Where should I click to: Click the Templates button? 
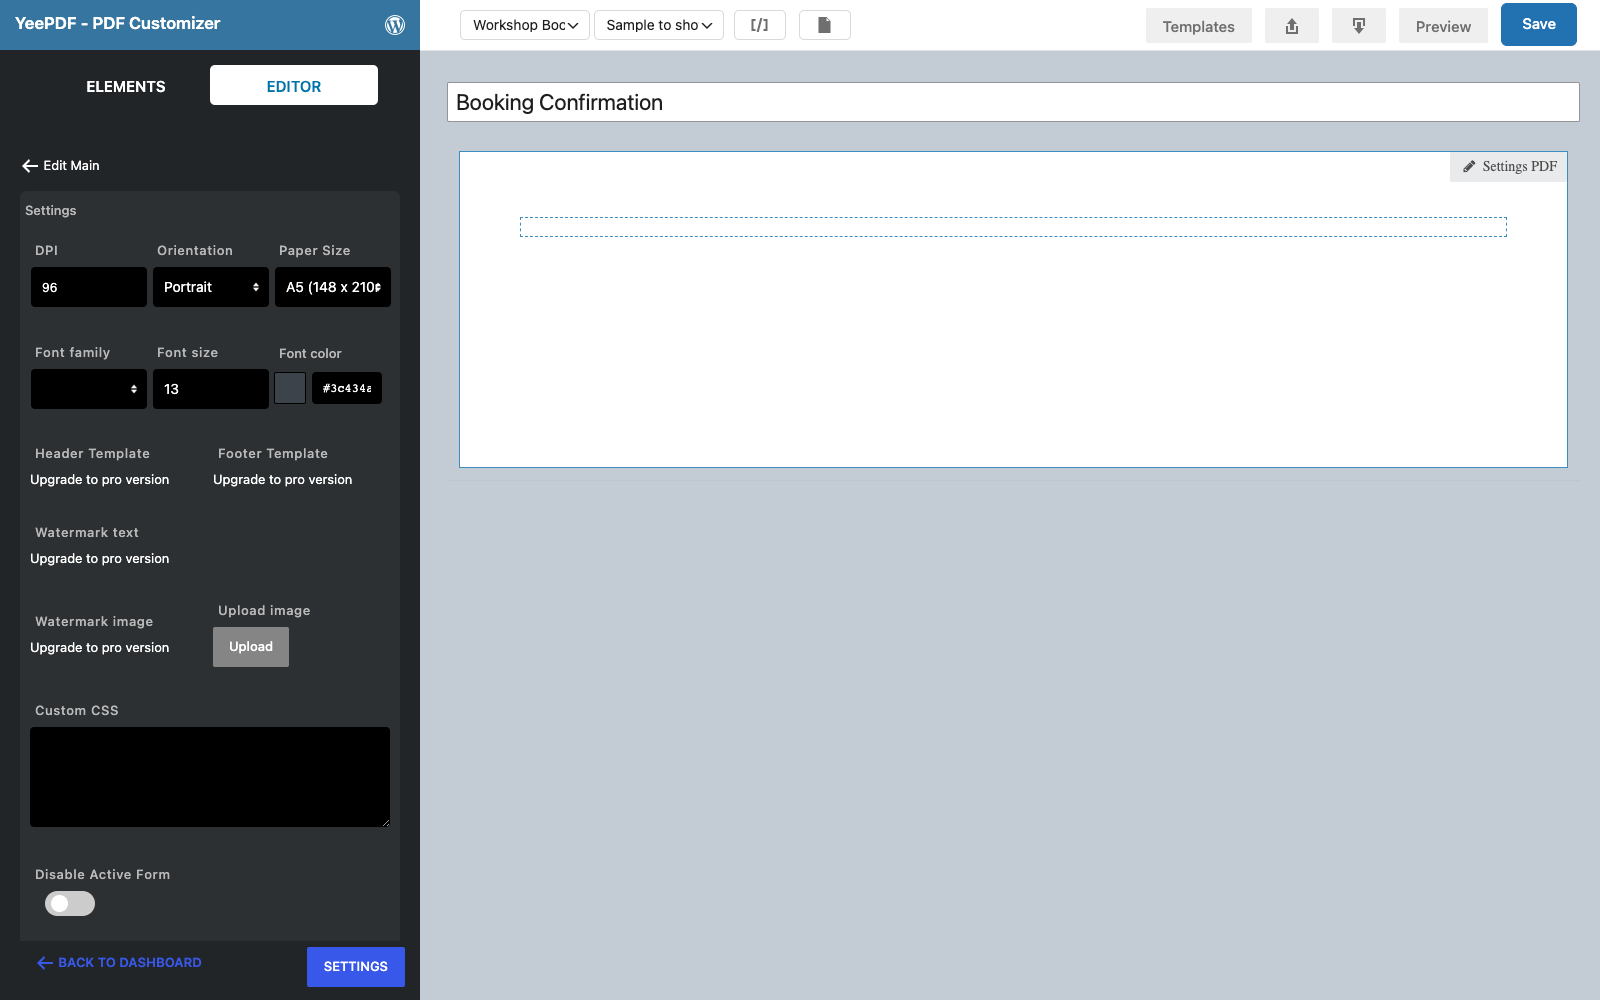pyautogui.click(x=1199, y=26)
